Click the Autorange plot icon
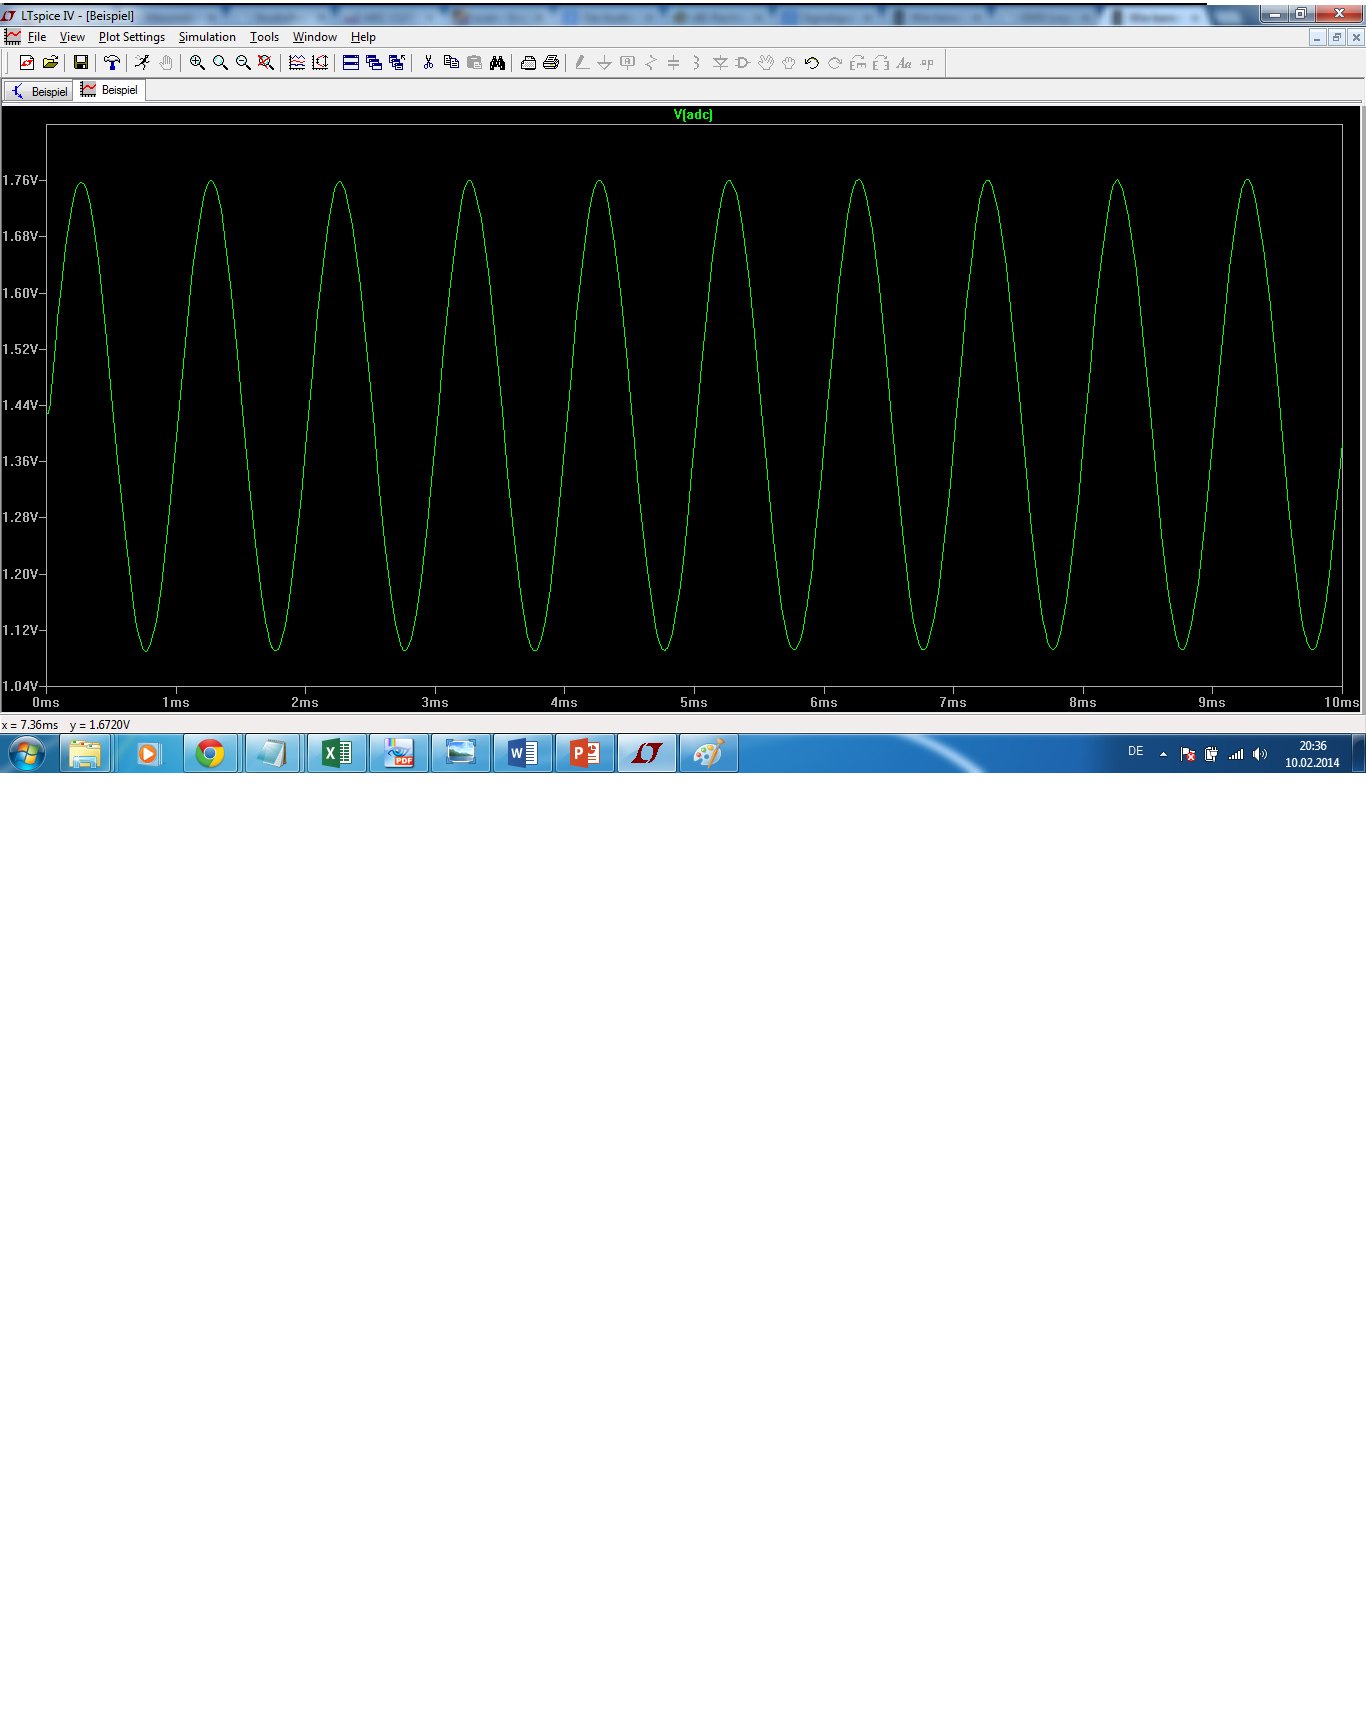 pos(297,62)
